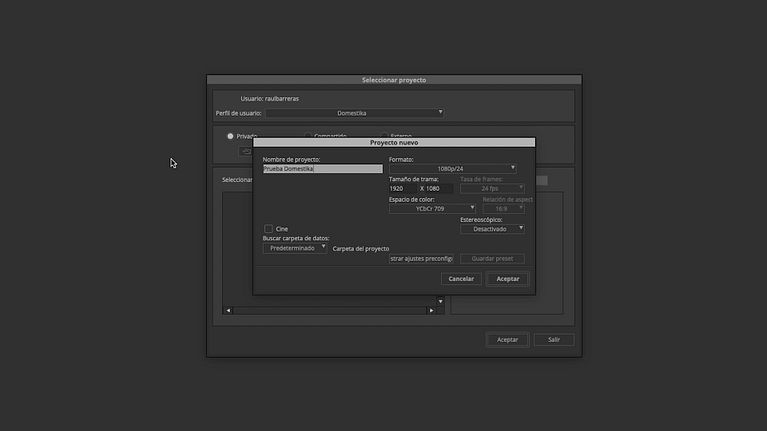Open the Buscar carpeta de datos Predeterminado dropdown
Screen dimensions: 767x431
[295, 248]
